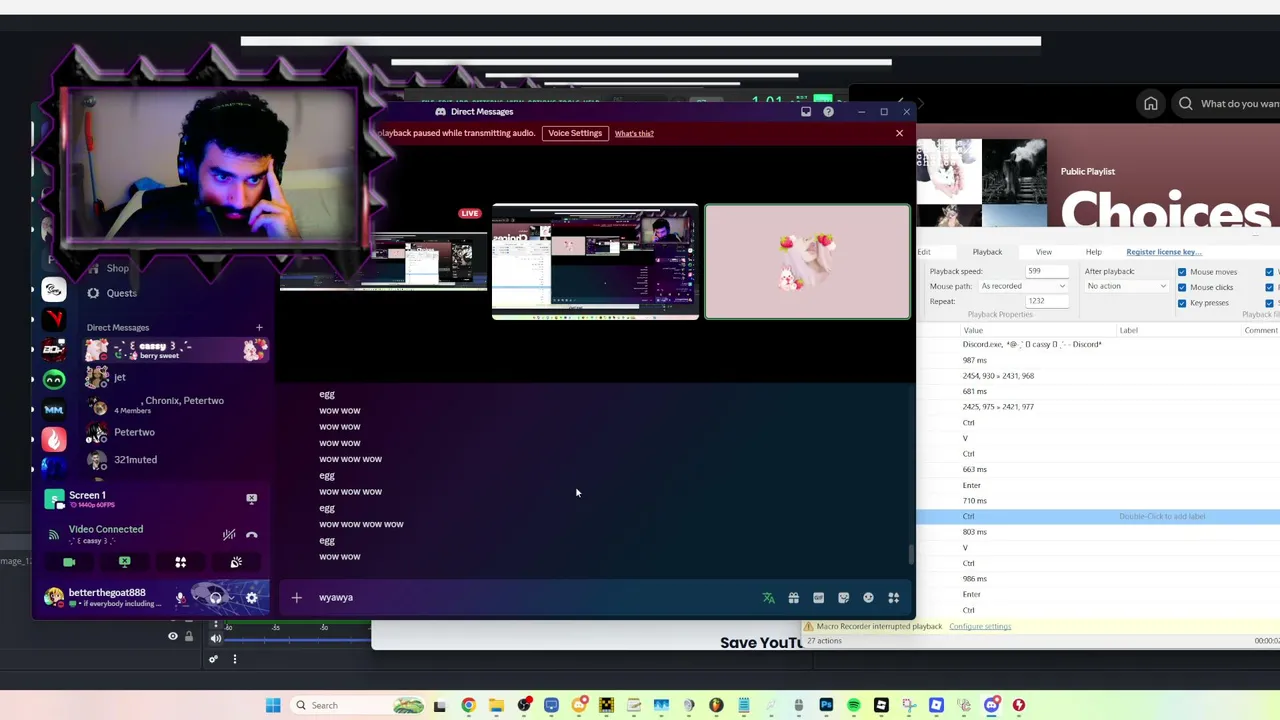Open the soundboard button in voice panel

coord(236,563)
